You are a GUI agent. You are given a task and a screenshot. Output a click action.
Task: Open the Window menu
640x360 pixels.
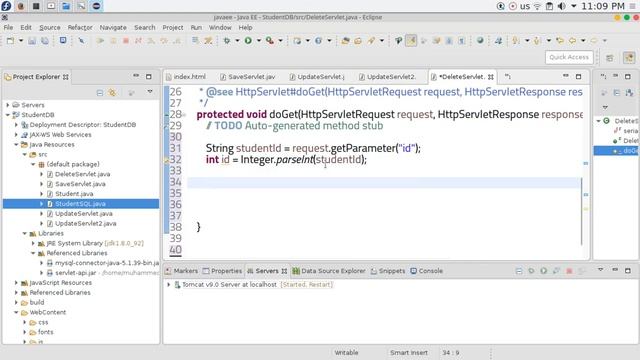(220, 27)
